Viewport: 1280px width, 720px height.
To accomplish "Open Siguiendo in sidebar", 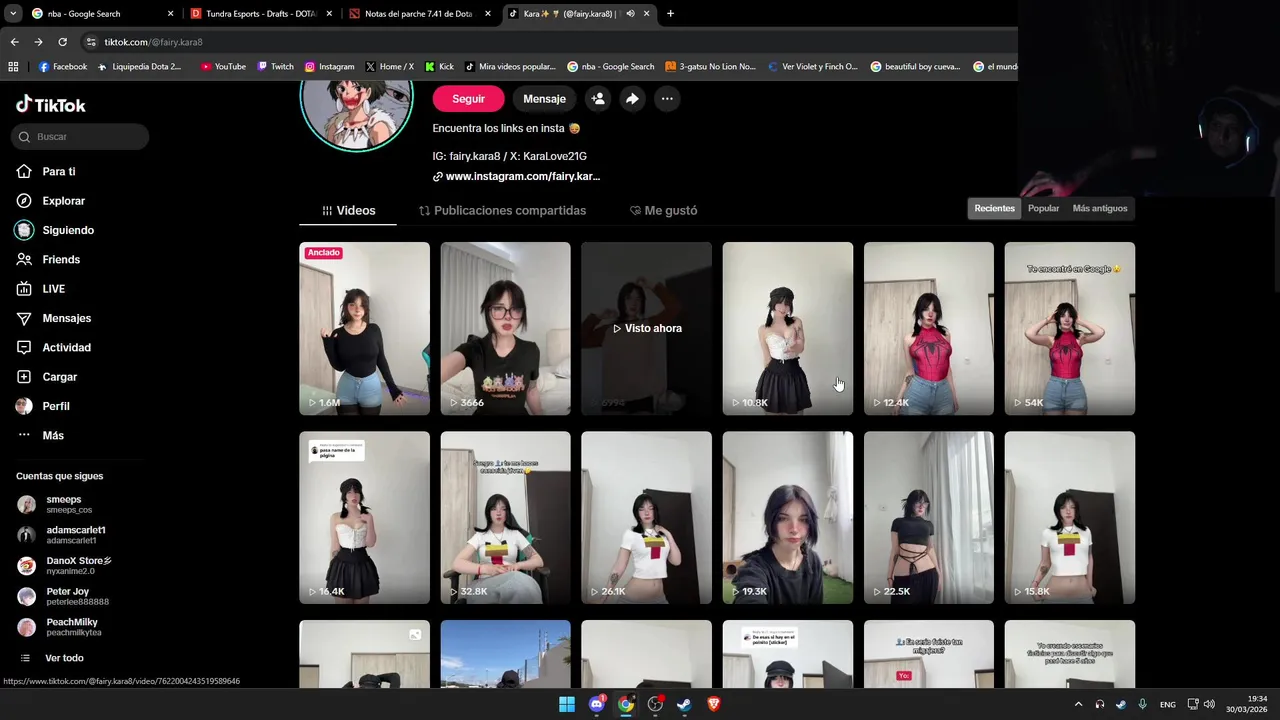I will coord(56,230).
